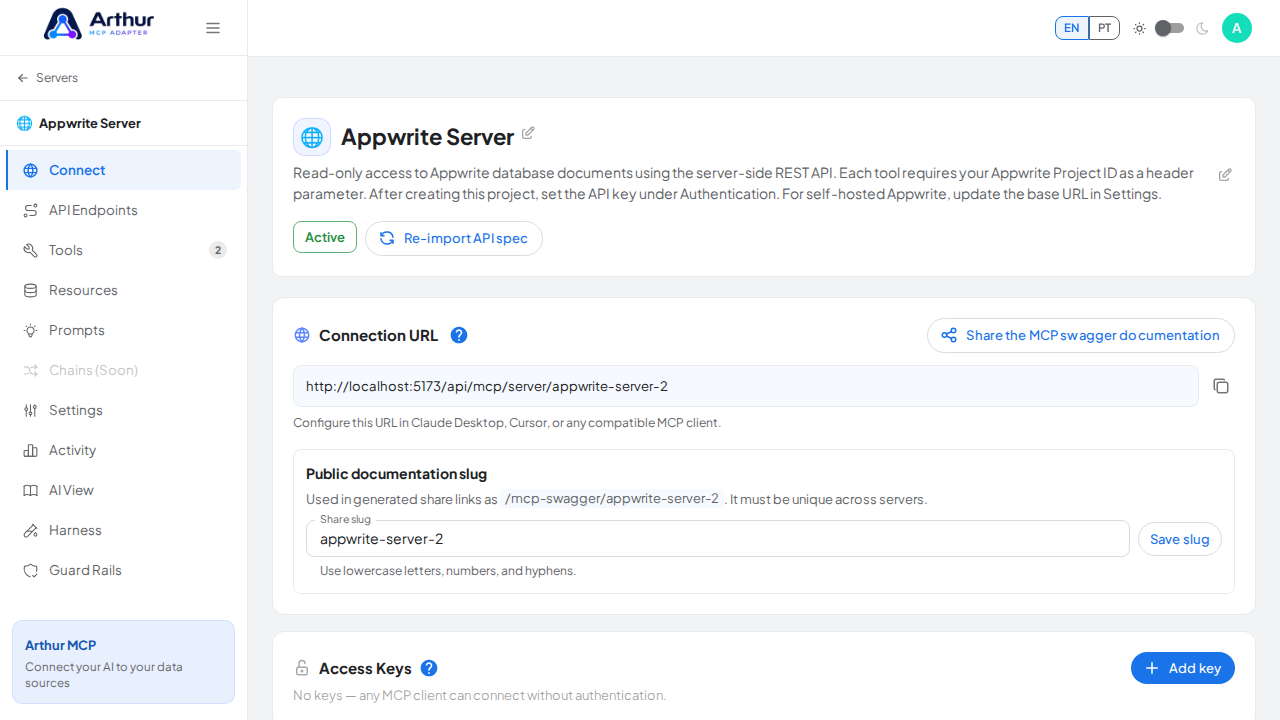The width and height of the screenshot is (1280, 720).
Task: Click the Chains (Soon) sidebar entry
Action: (124, 370)
